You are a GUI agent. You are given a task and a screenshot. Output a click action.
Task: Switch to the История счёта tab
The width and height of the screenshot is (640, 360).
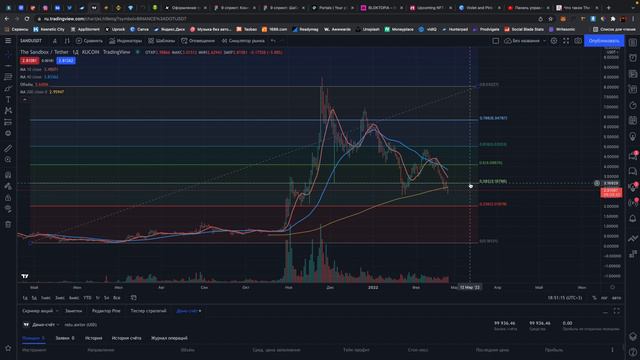(127, 338)
